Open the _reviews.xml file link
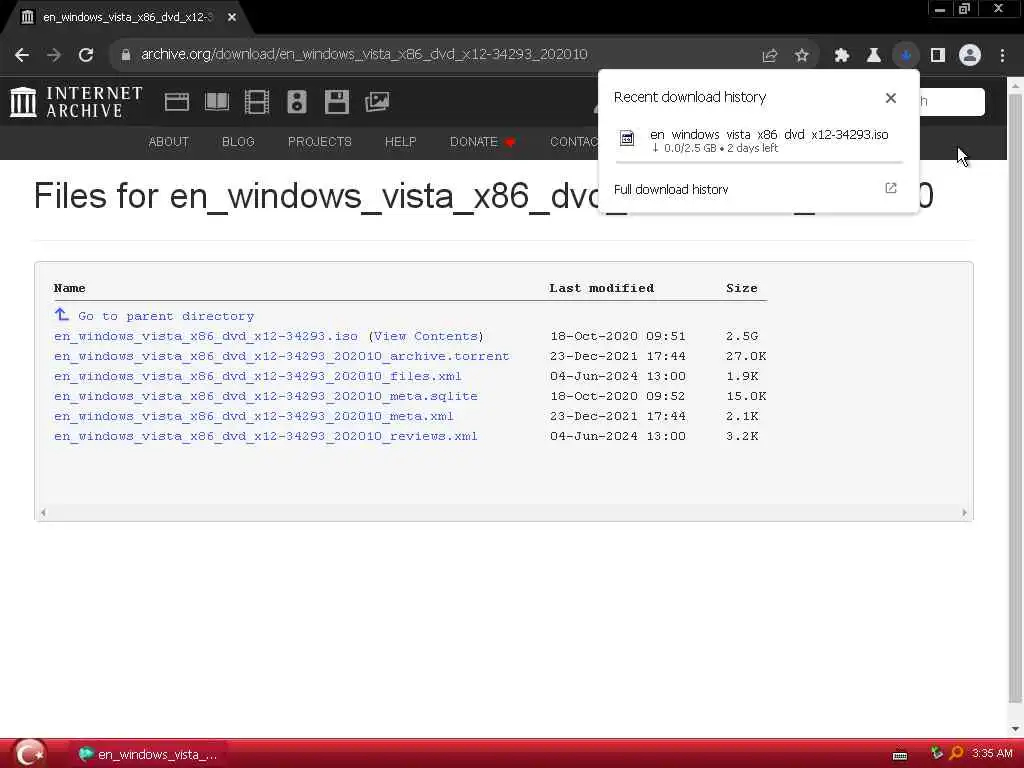Viewport: 1024px width, 768px height. 266,436
